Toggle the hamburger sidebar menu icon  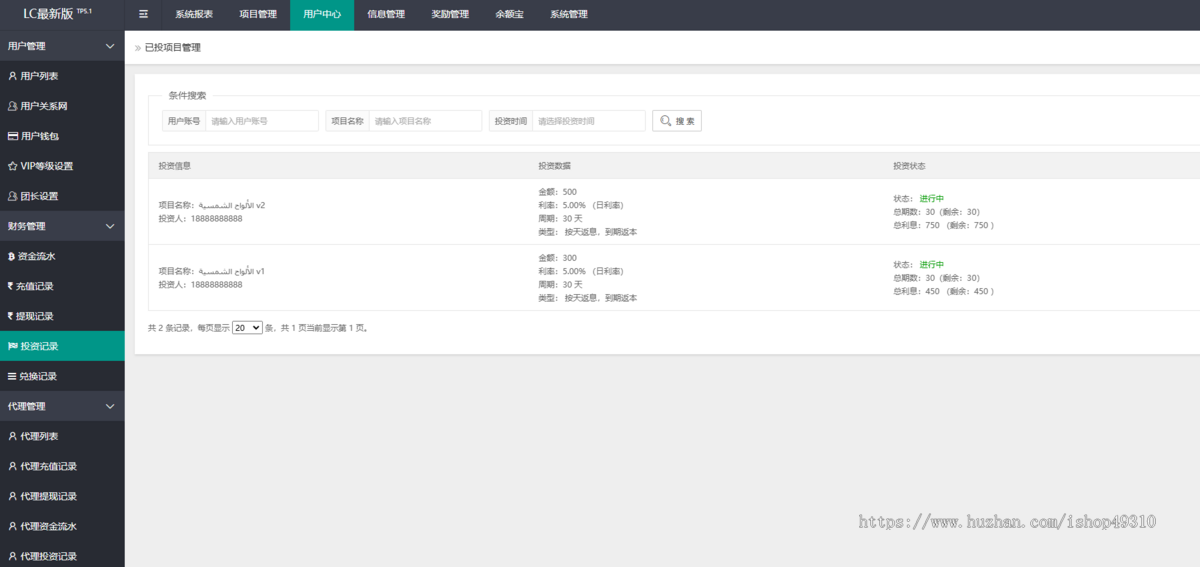click(x=143, y=15)
